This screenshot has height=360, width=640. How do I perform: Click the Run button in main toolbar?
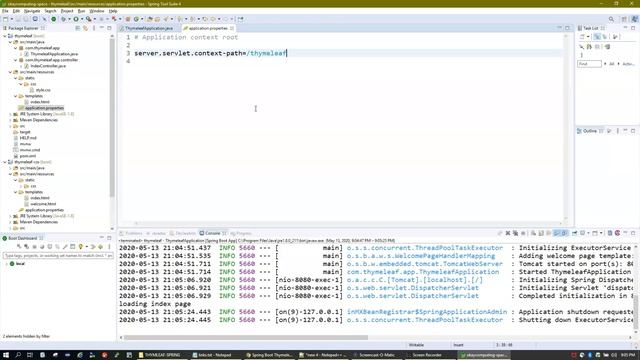(76, 19)
